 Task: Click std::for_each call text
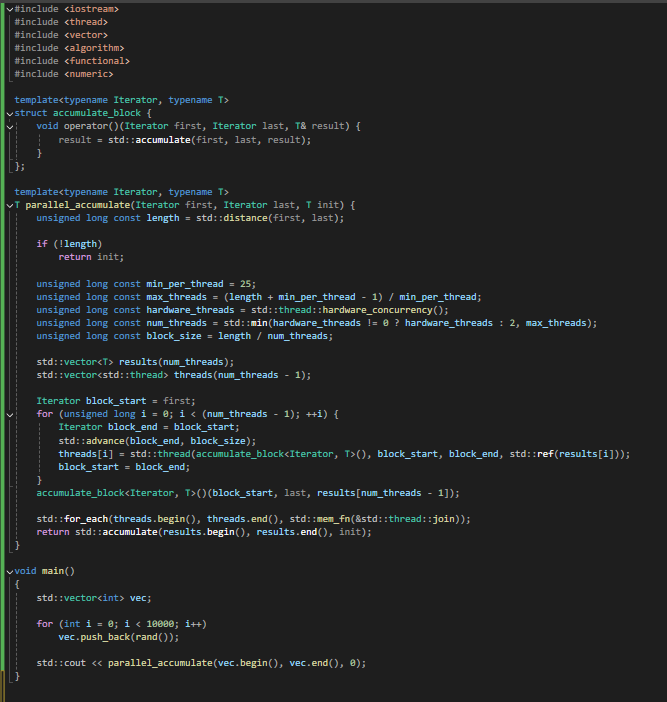pyautogui.click(x=72, y=518)
